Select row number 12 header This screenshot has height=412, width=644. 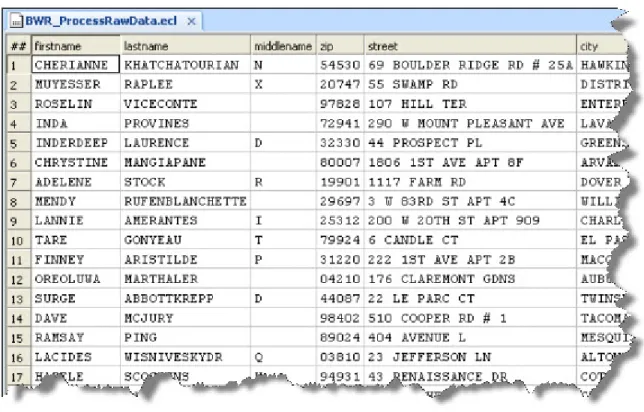pyautogui.click(x=18, y=279)
